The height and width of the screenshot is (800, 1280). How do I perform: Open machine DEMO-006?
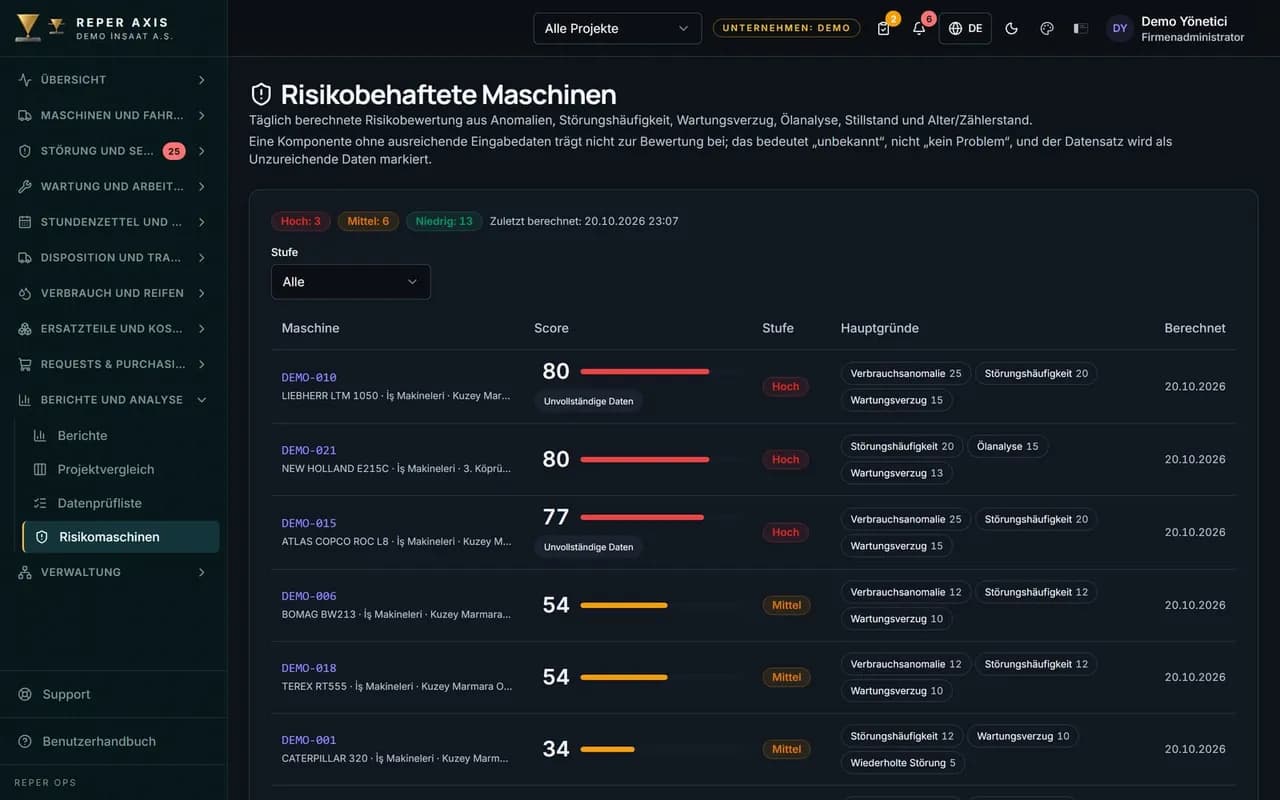click(x=309, y=597)
